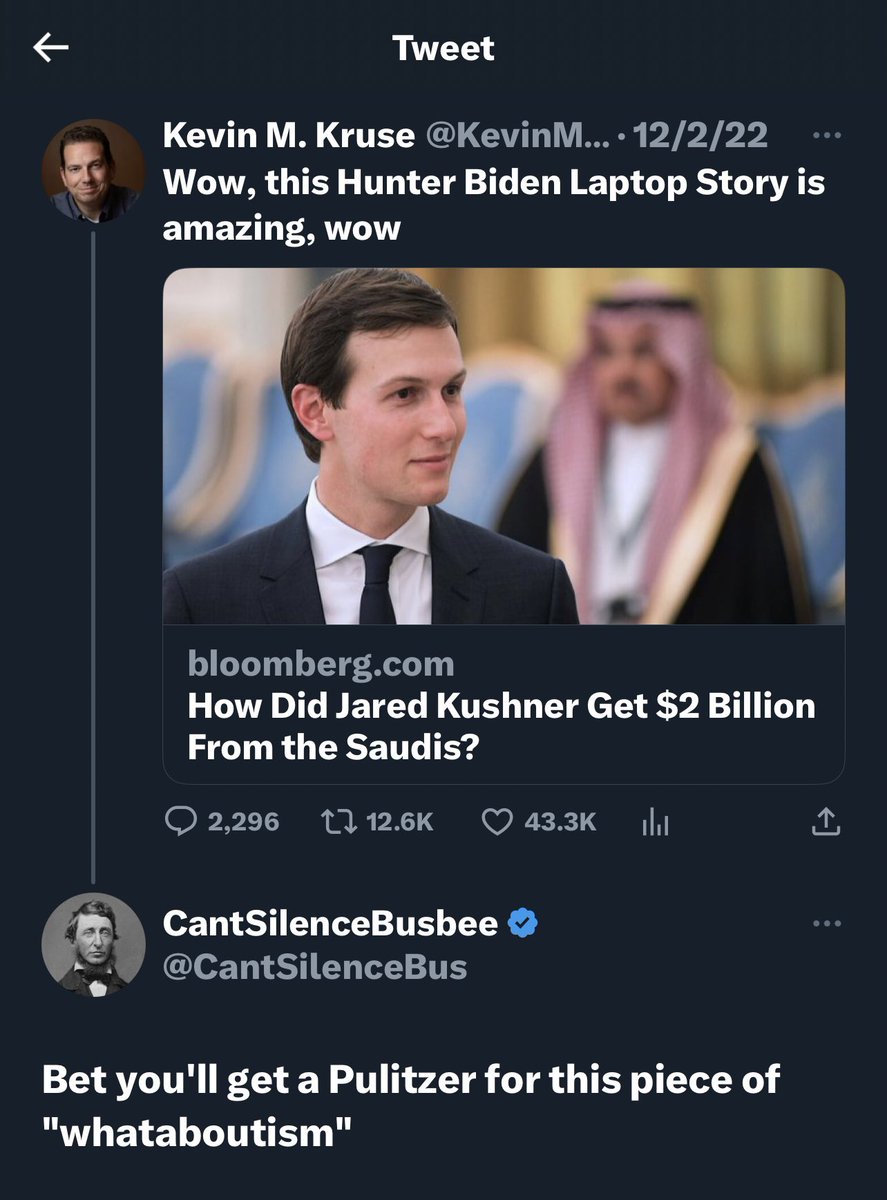The width and height of the screenshot is (887, 1200).
Task: Tap the back arrow icon
Action: pos(51,48)
